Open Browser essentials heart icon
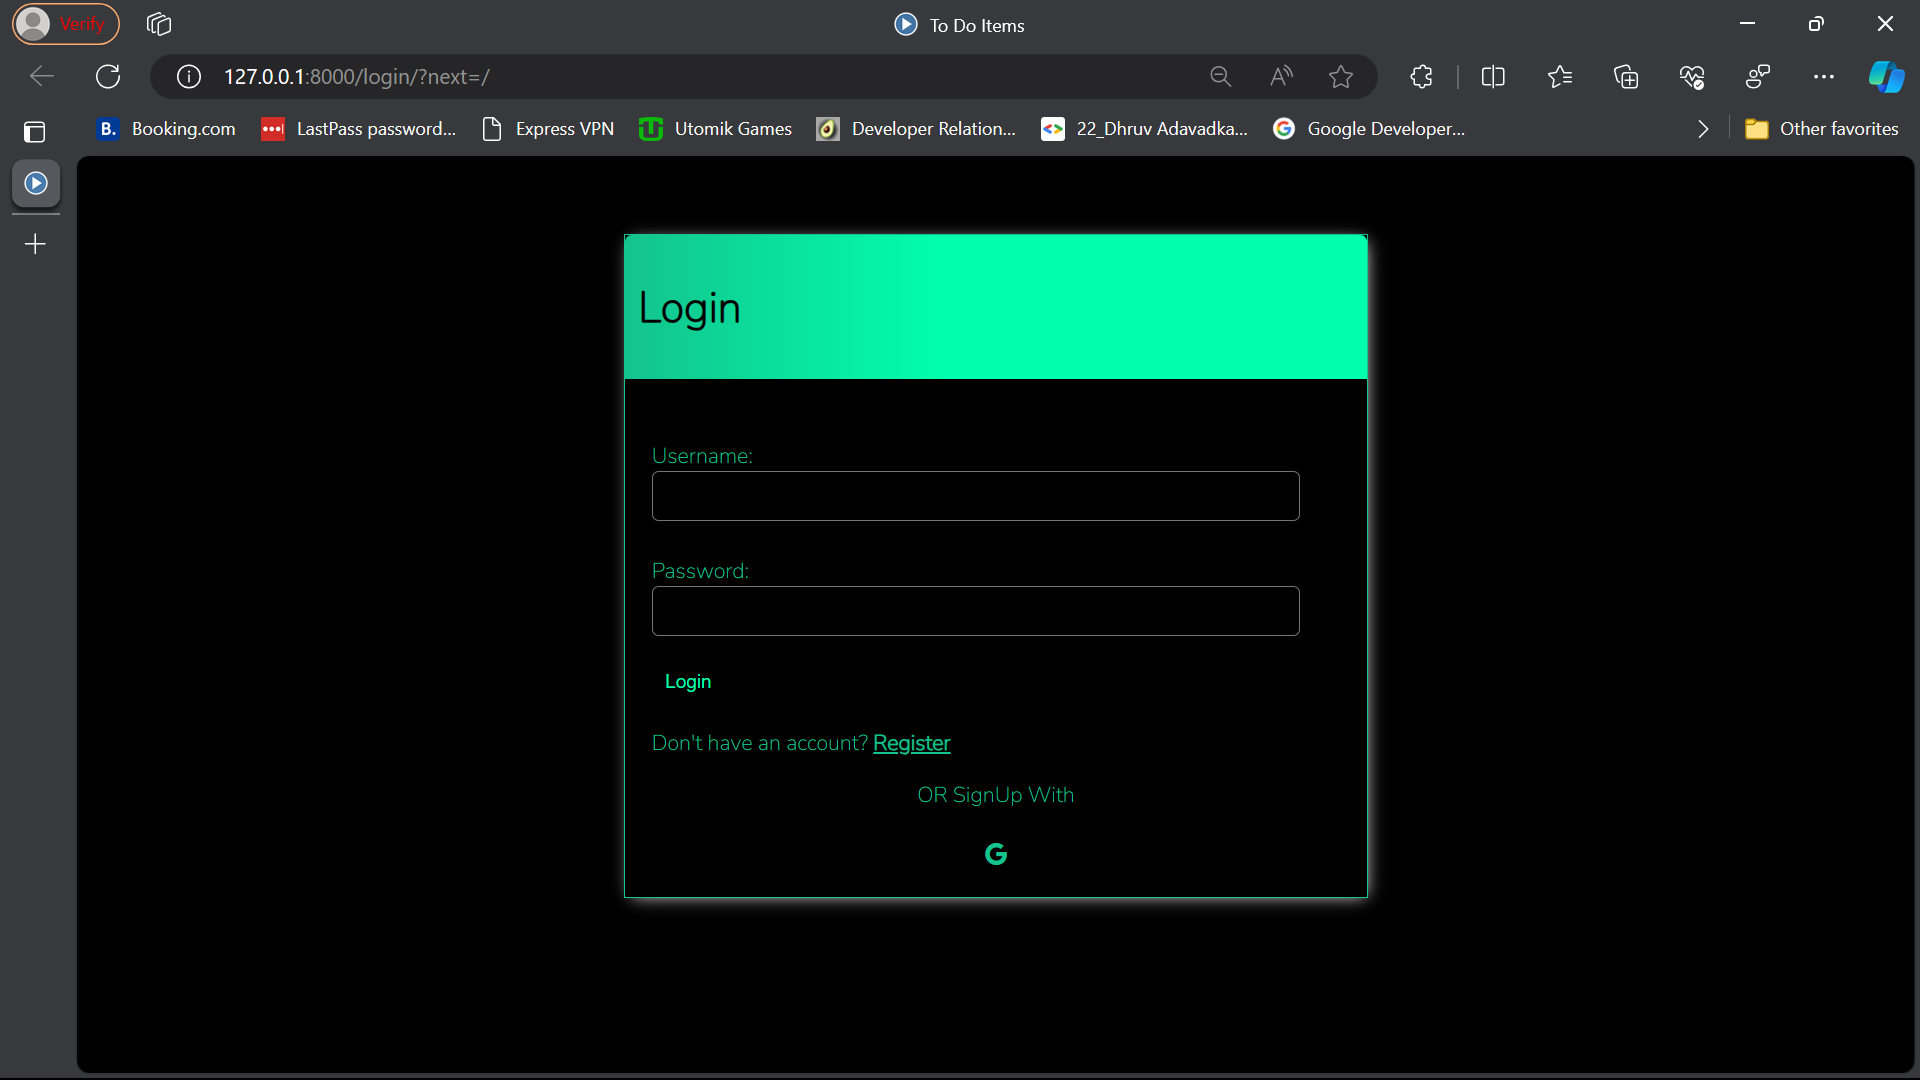 [x=1692, y=77]
